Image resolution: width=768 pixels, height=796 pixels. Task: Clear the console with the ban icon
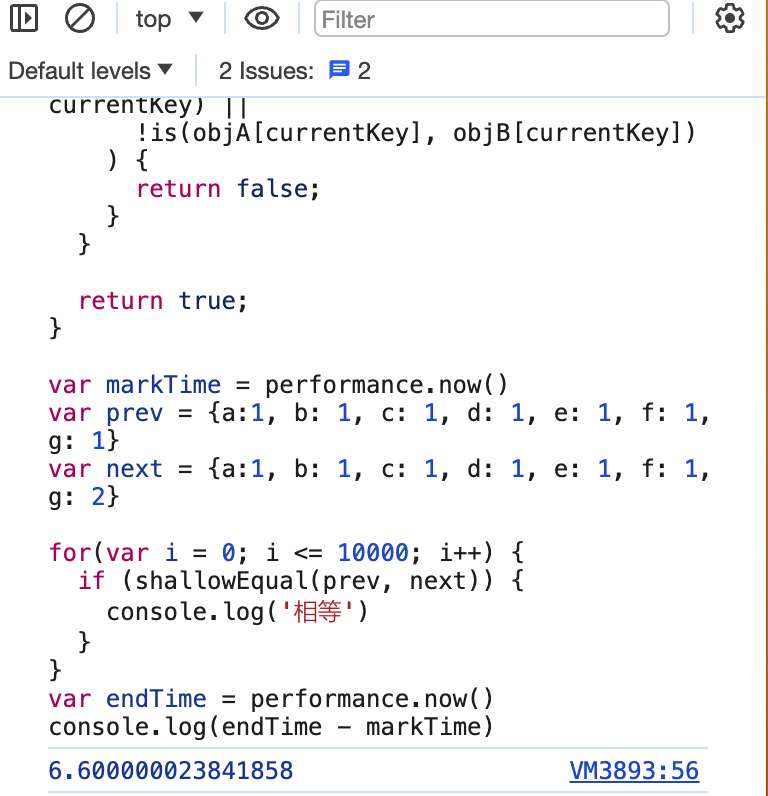pyautogui.click(x=80, y=19)
